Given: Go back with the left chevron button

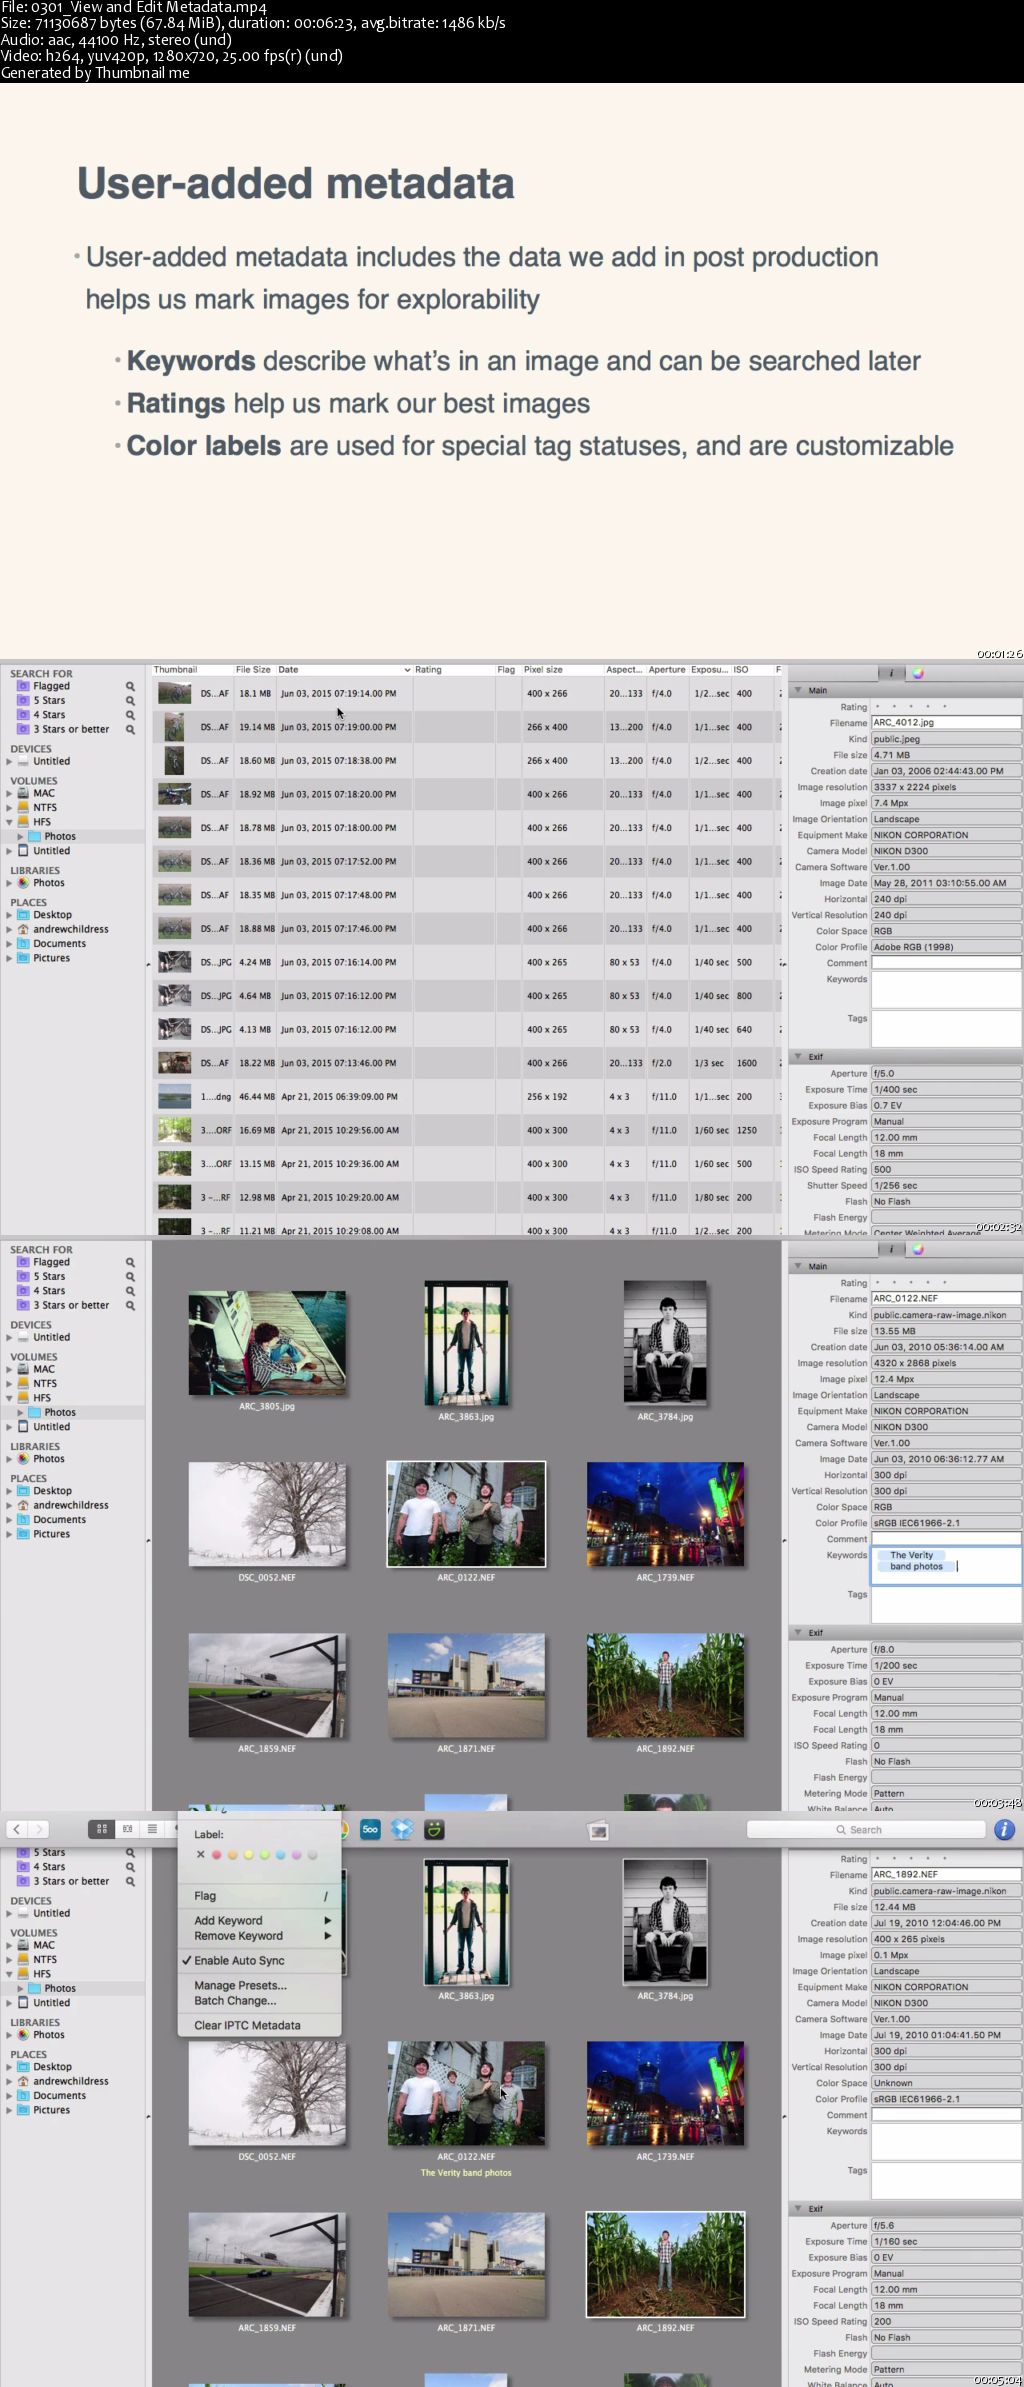Looking at the screenshot, I should pos(17,1829).
